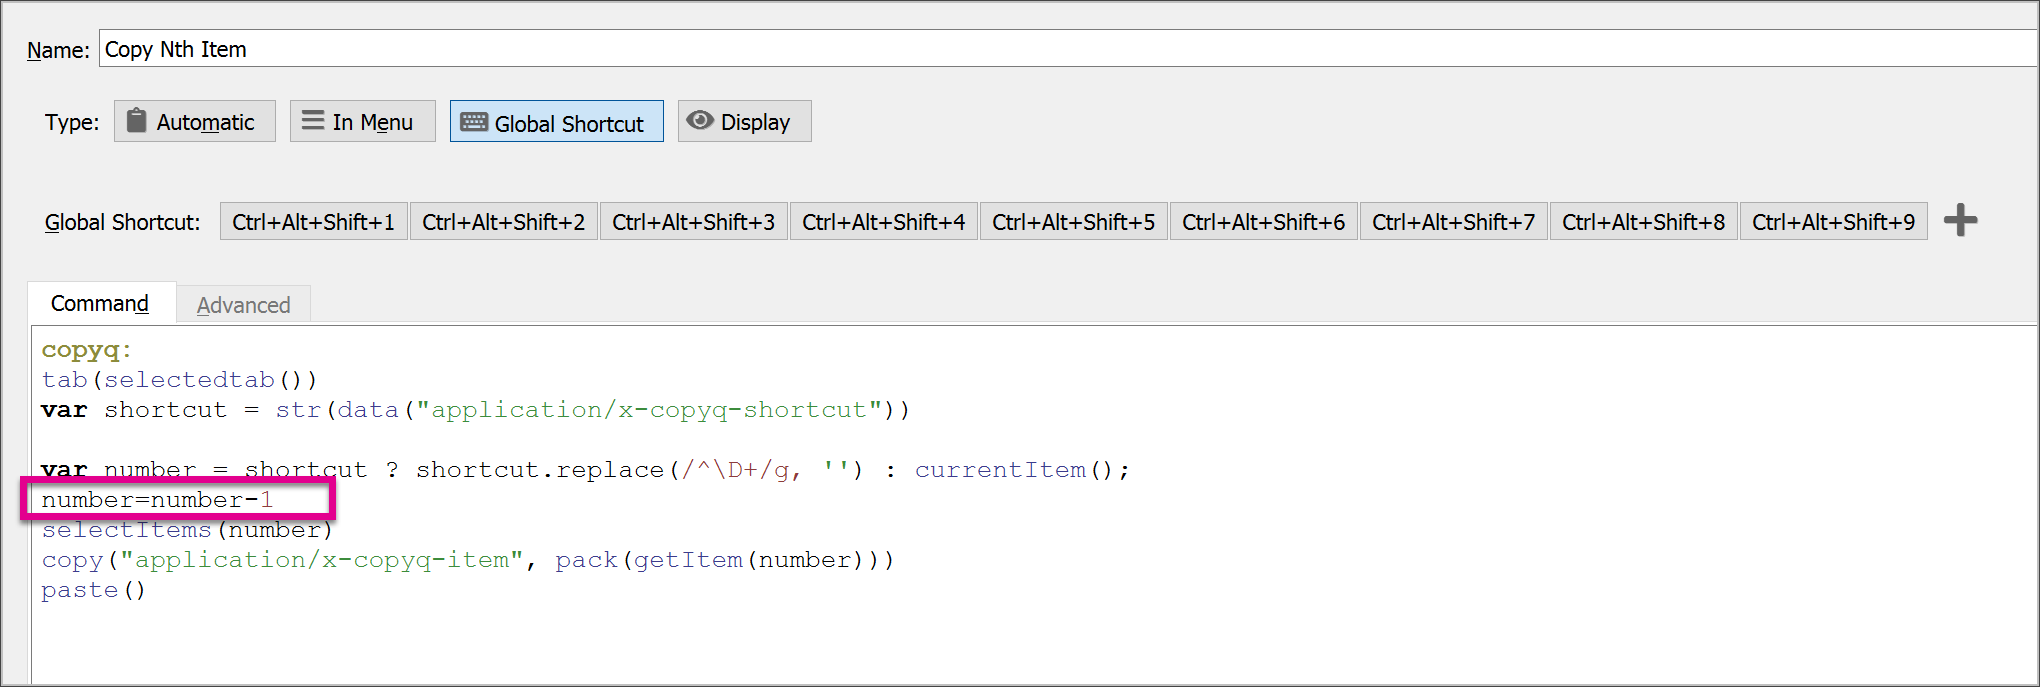This screenshot has width=2040, height=687.
Task: Click the Ctrl+Alt+Shift+6 shortcut button
Action: (1264, 222)
